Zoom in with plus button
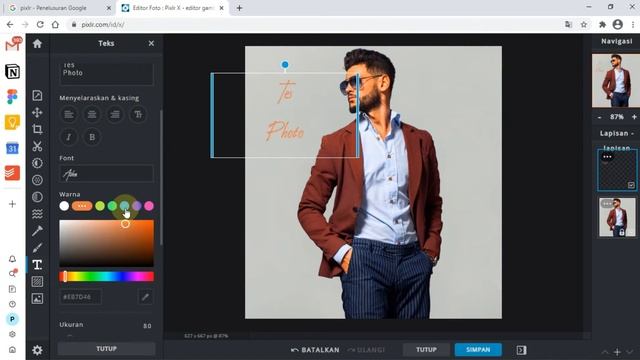640x360 pixels. [634, 117]
